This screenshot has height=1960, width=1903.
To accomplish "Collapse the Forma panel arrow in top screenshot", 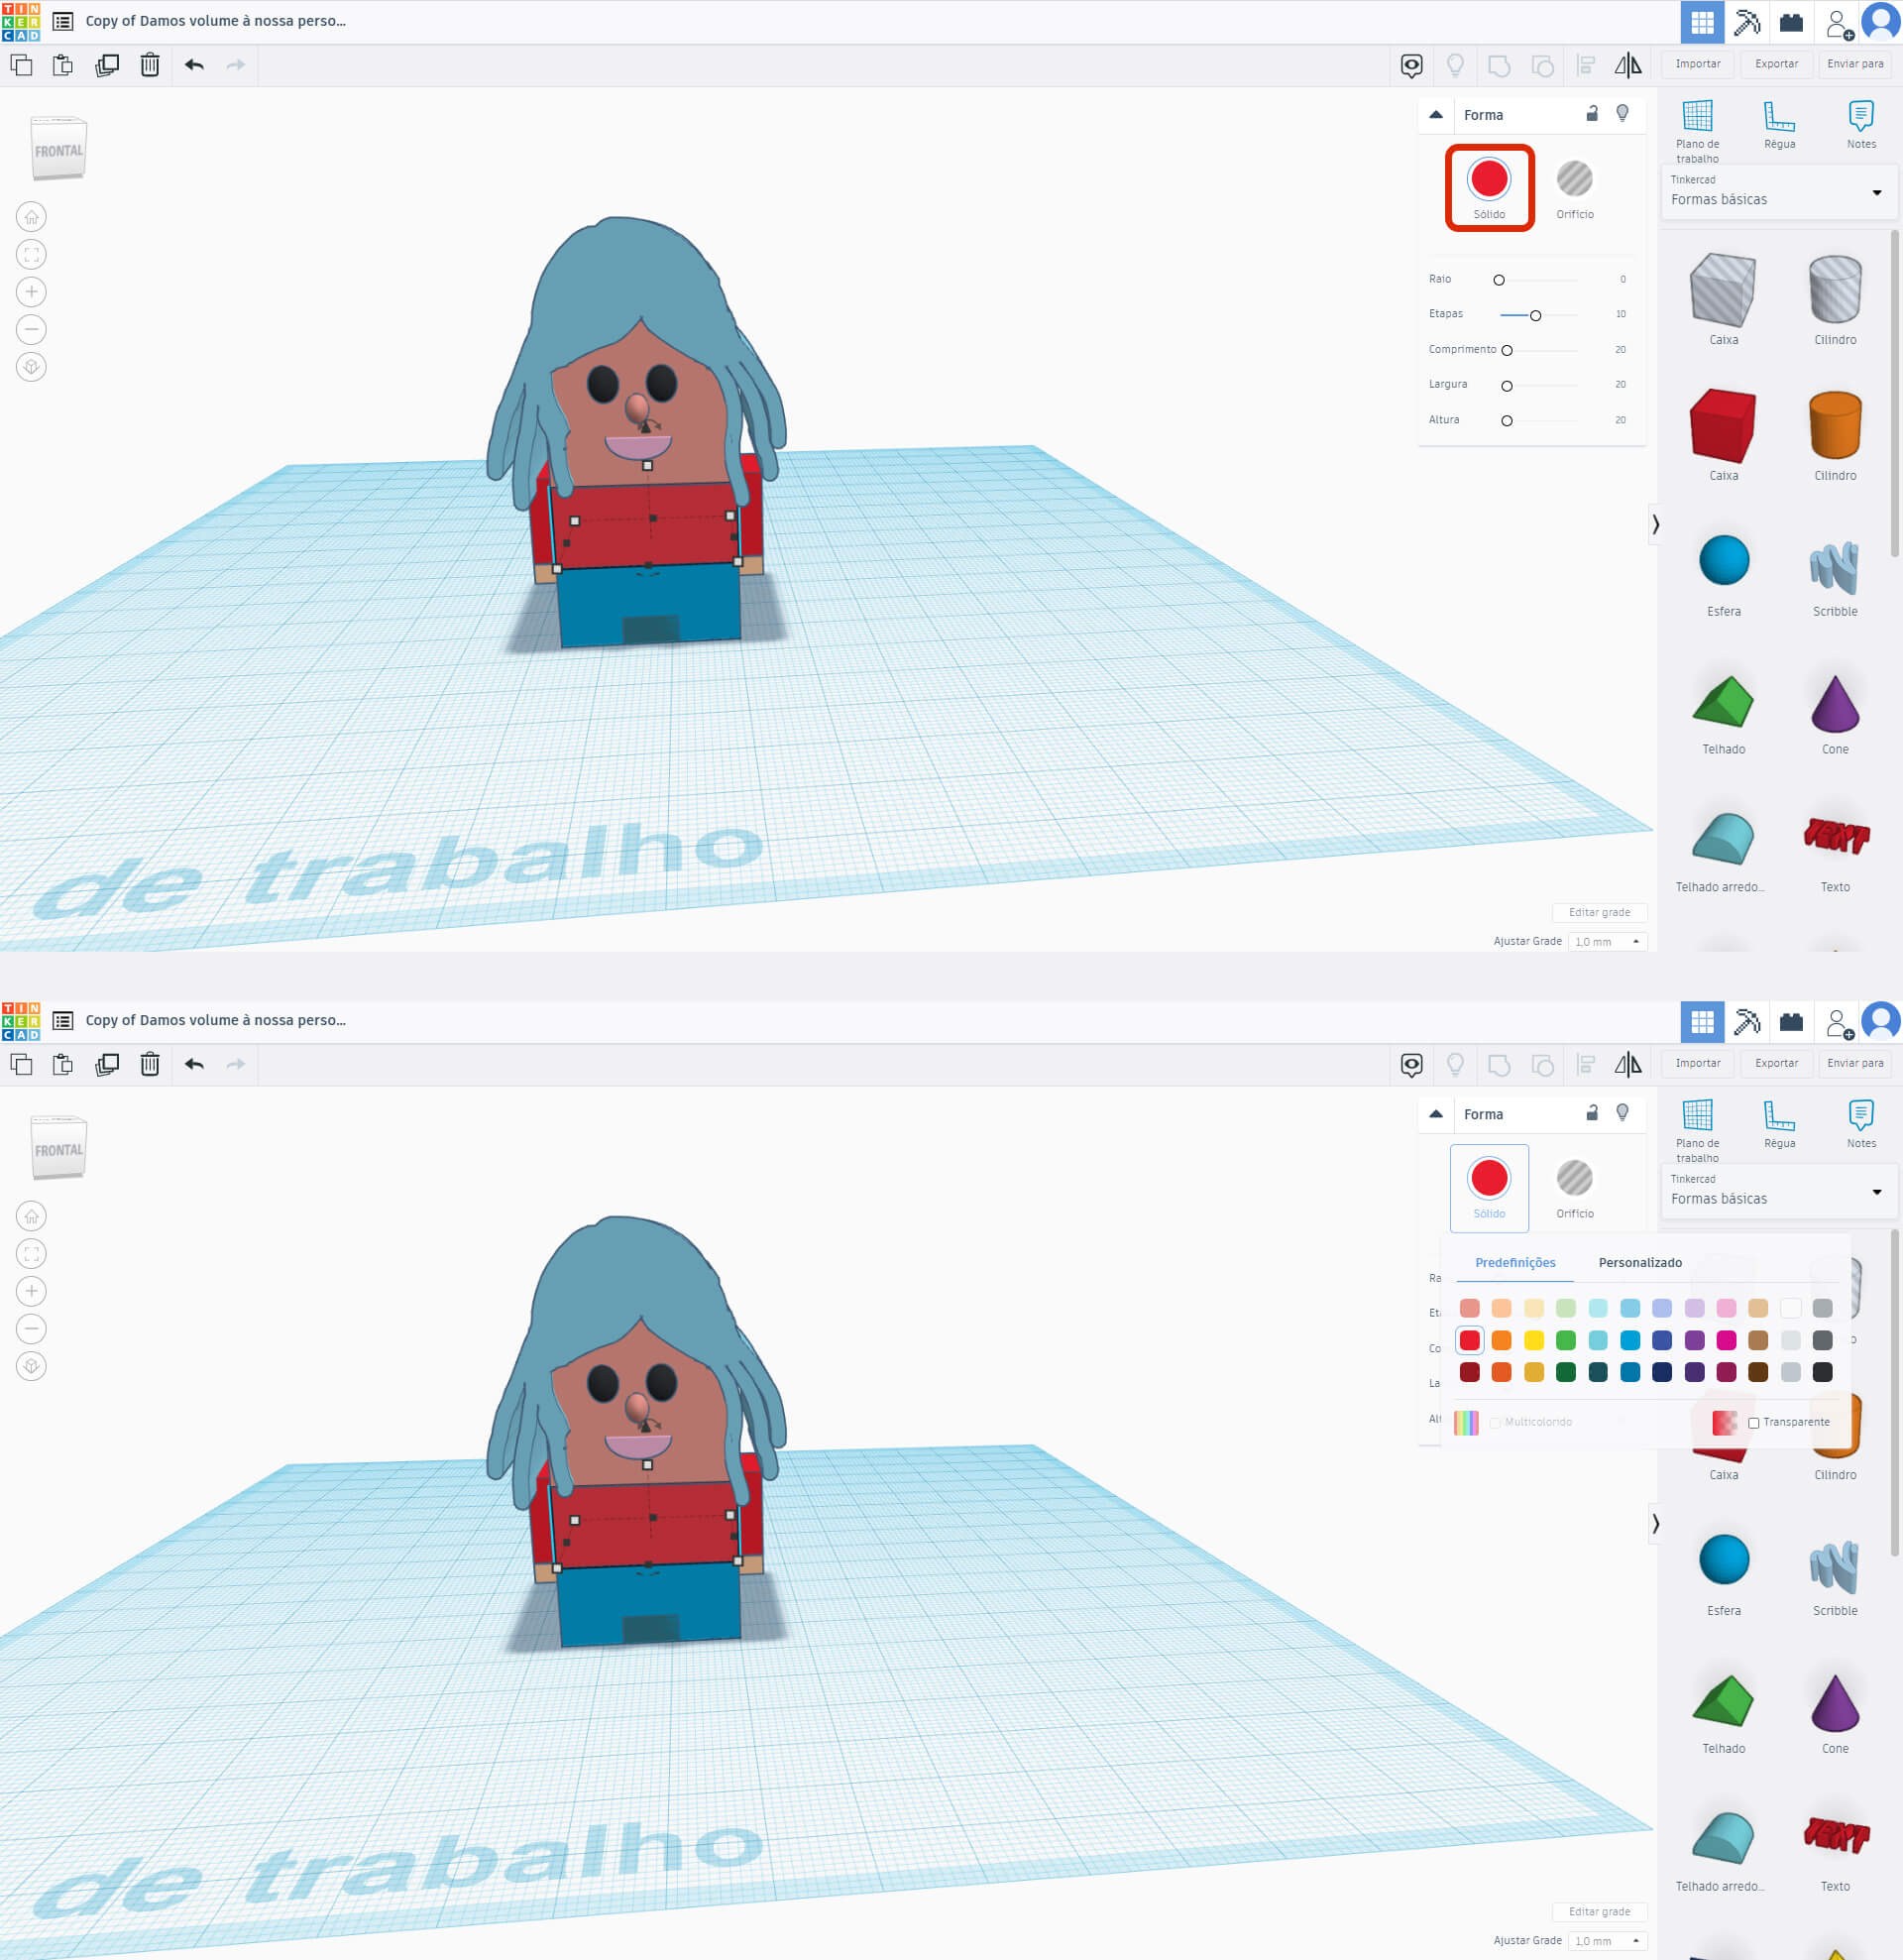I will coord(1436,115).
